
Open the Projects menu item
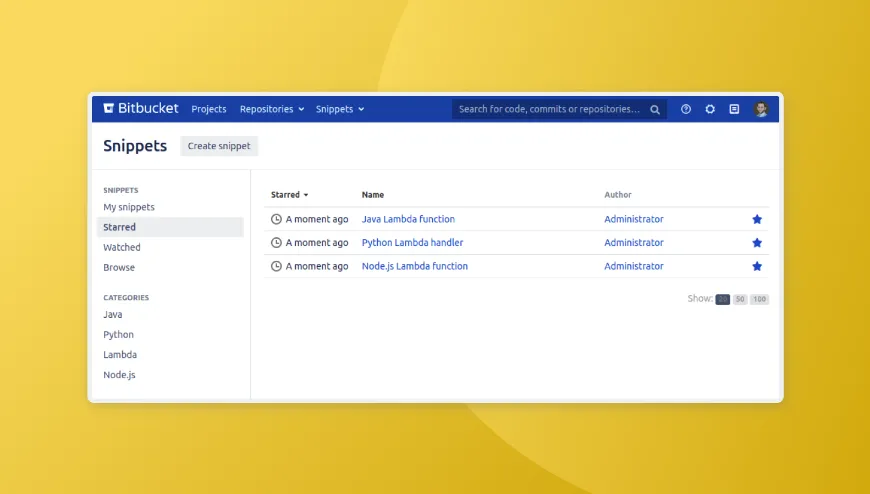[209, 109]
